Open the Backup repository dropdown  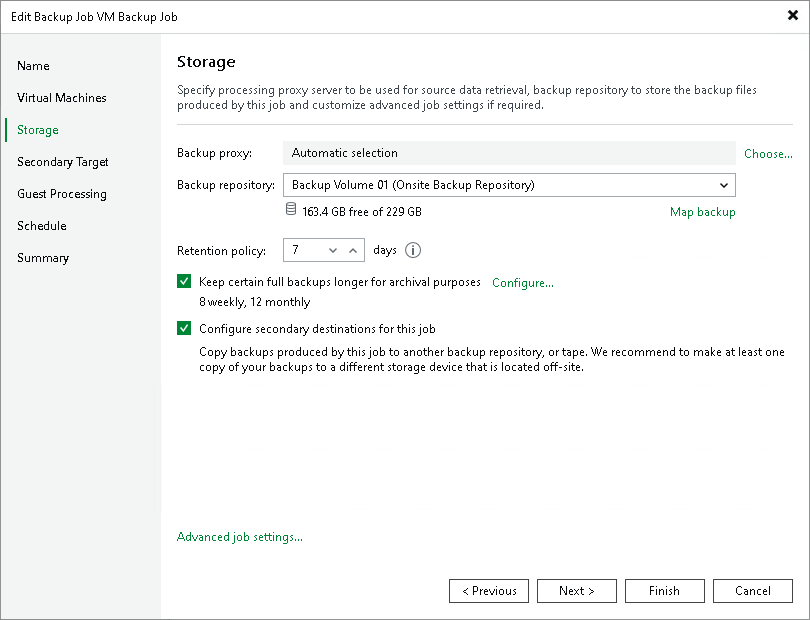(x=723, y=185)
